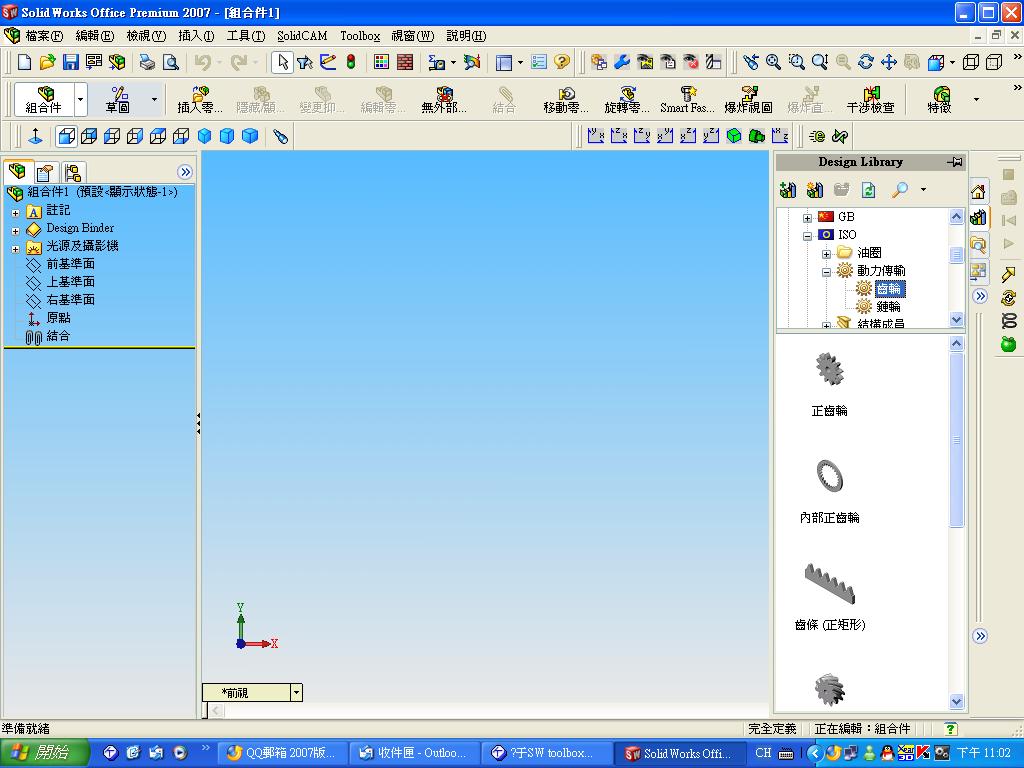Click Design Library search magnifier icon
Image resolution: width=1024 pixels, height=768 pixels.
900,190
